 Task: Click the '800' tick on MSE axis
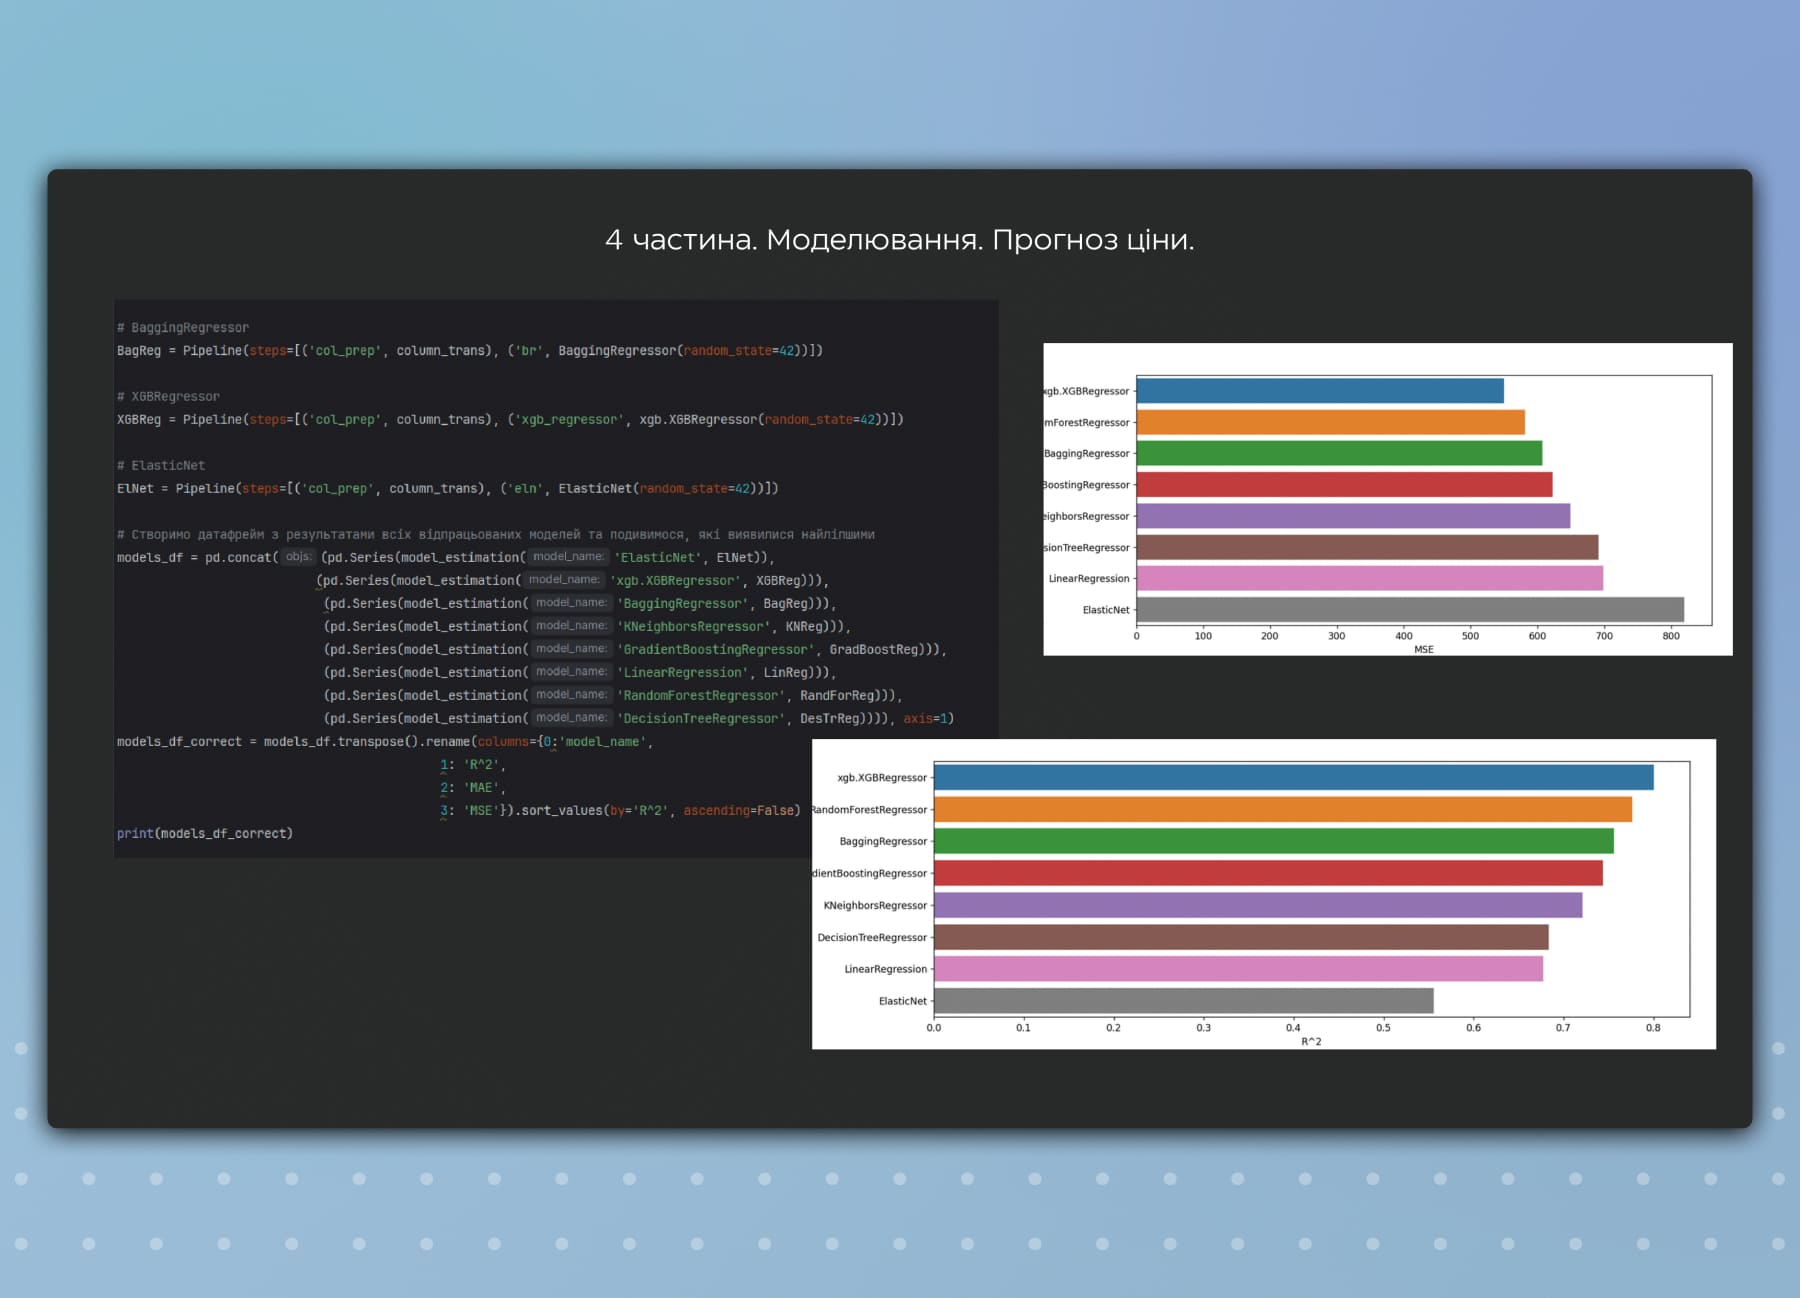1671,636
